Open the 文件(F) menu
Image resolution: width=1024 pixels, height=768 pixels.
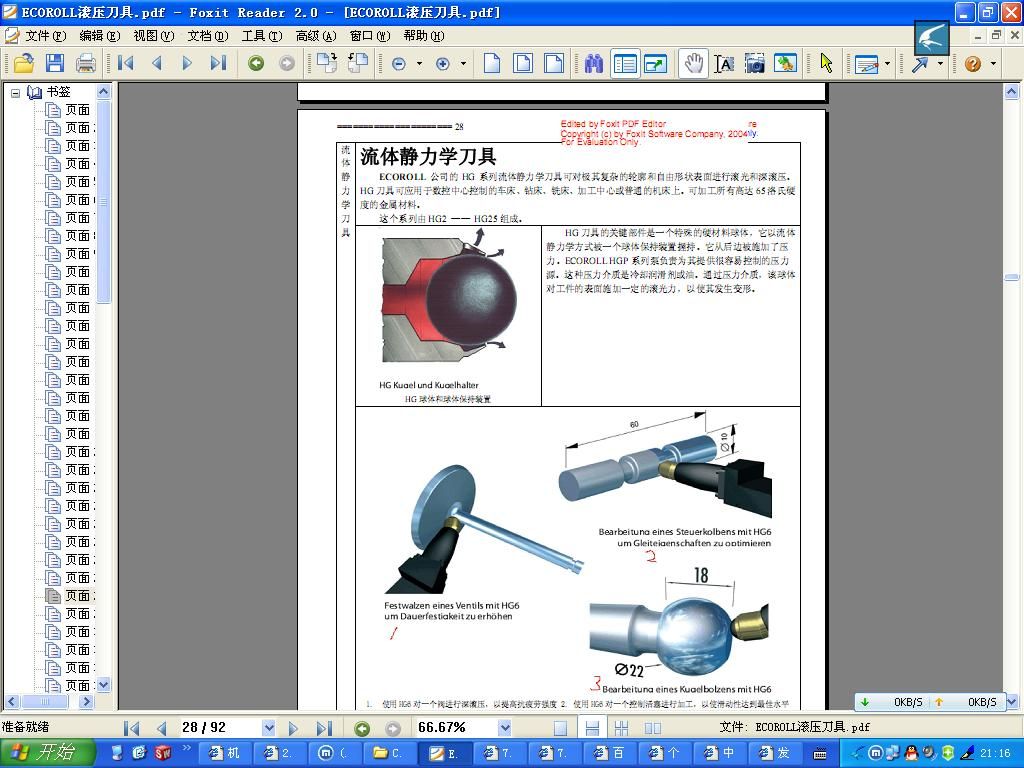pos(44,36)
